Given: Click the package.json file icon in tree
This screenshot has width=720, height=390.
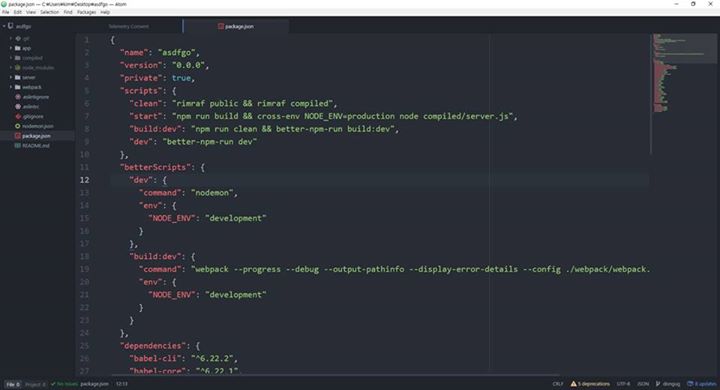Looking at the screenshot, I should point(18,136).
